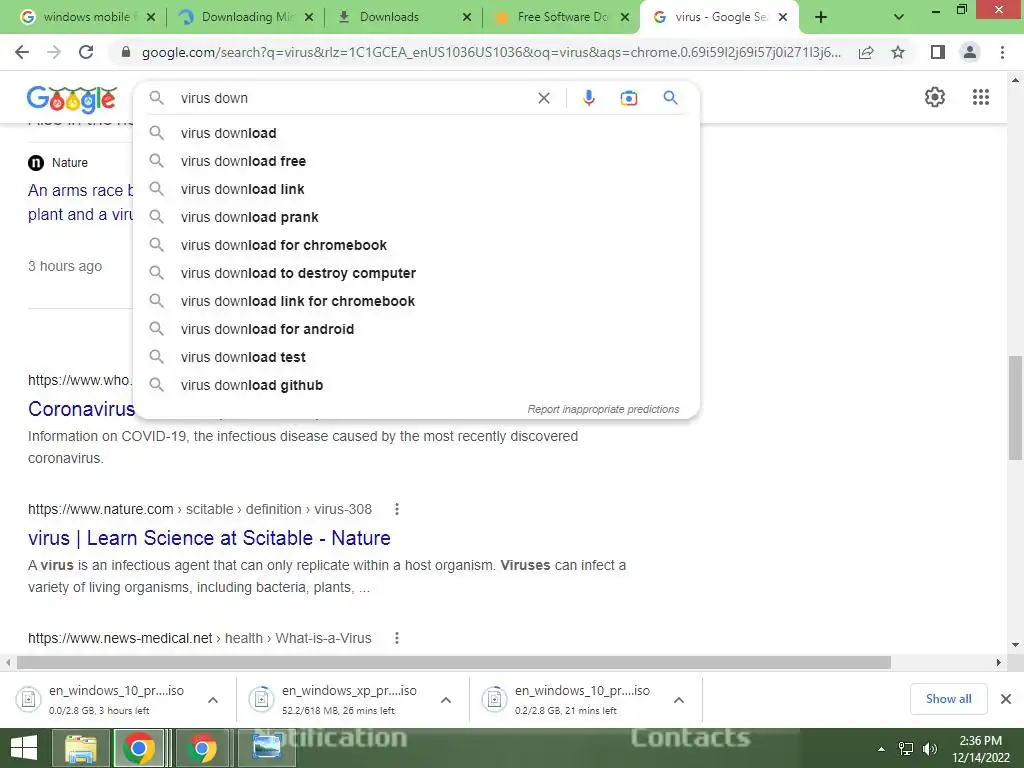The height and width of the screenshot is (768, 1024).
Task: Open the volume control in tray
Action: [x=930, y=749]
